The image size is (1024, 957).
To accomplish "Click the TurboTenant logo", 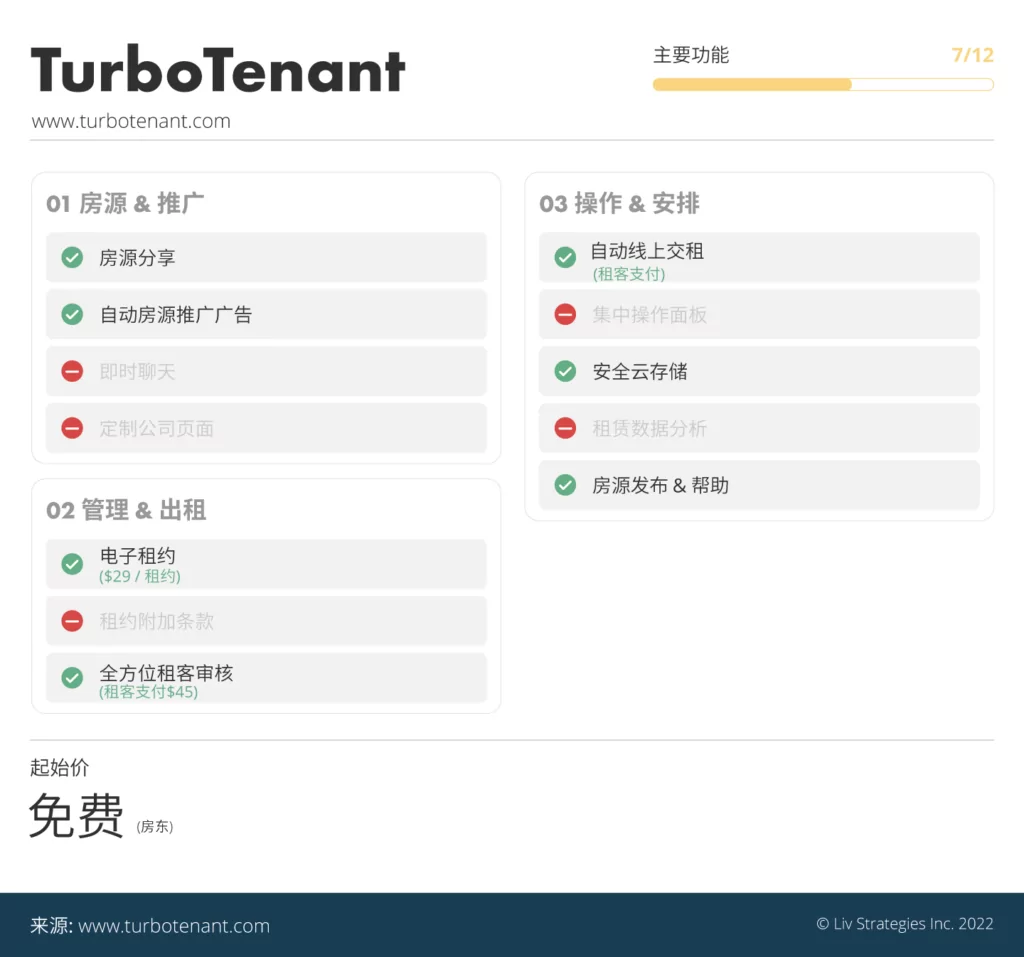I will [218, 70].
